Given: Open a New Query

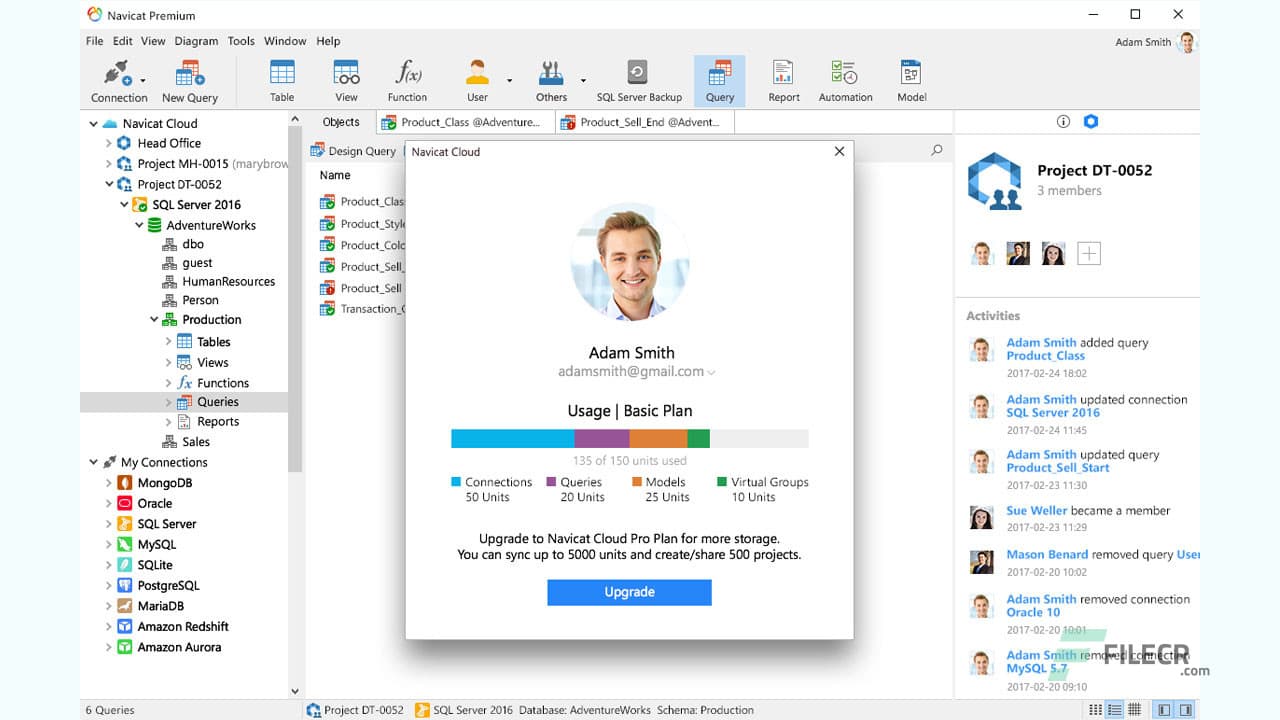Looking at the screenshot, I should [189, 80].
